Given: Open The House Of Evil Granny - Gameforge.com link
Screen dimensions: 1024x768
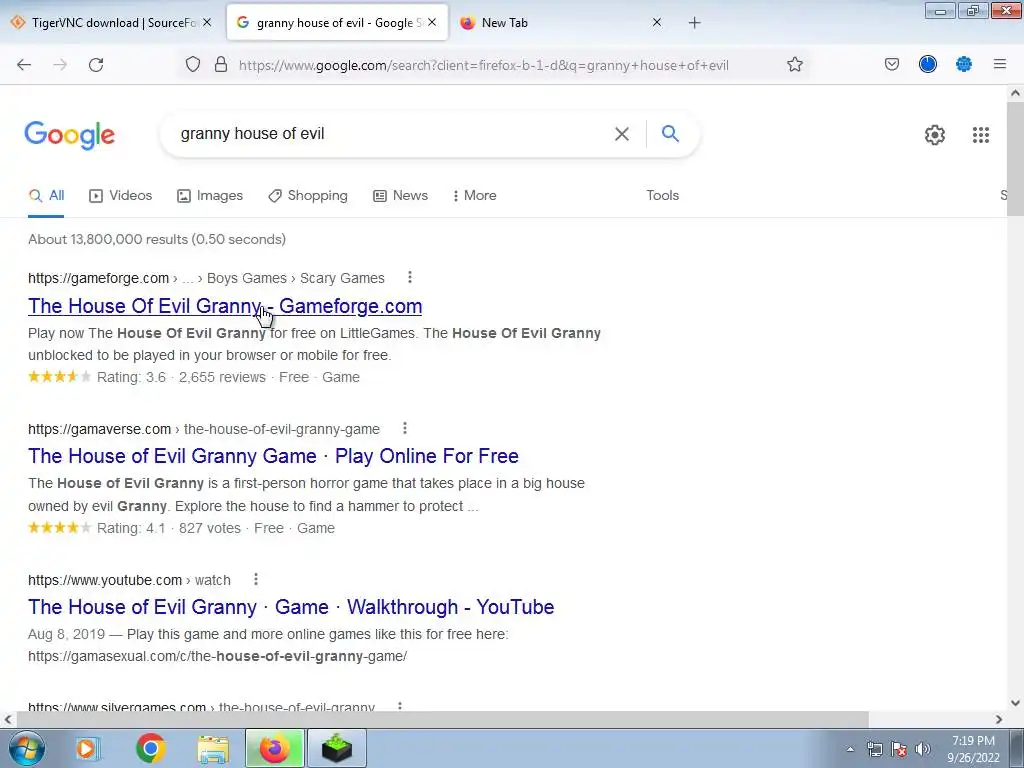Looking at the screenshot, I should tap(225, 306).
